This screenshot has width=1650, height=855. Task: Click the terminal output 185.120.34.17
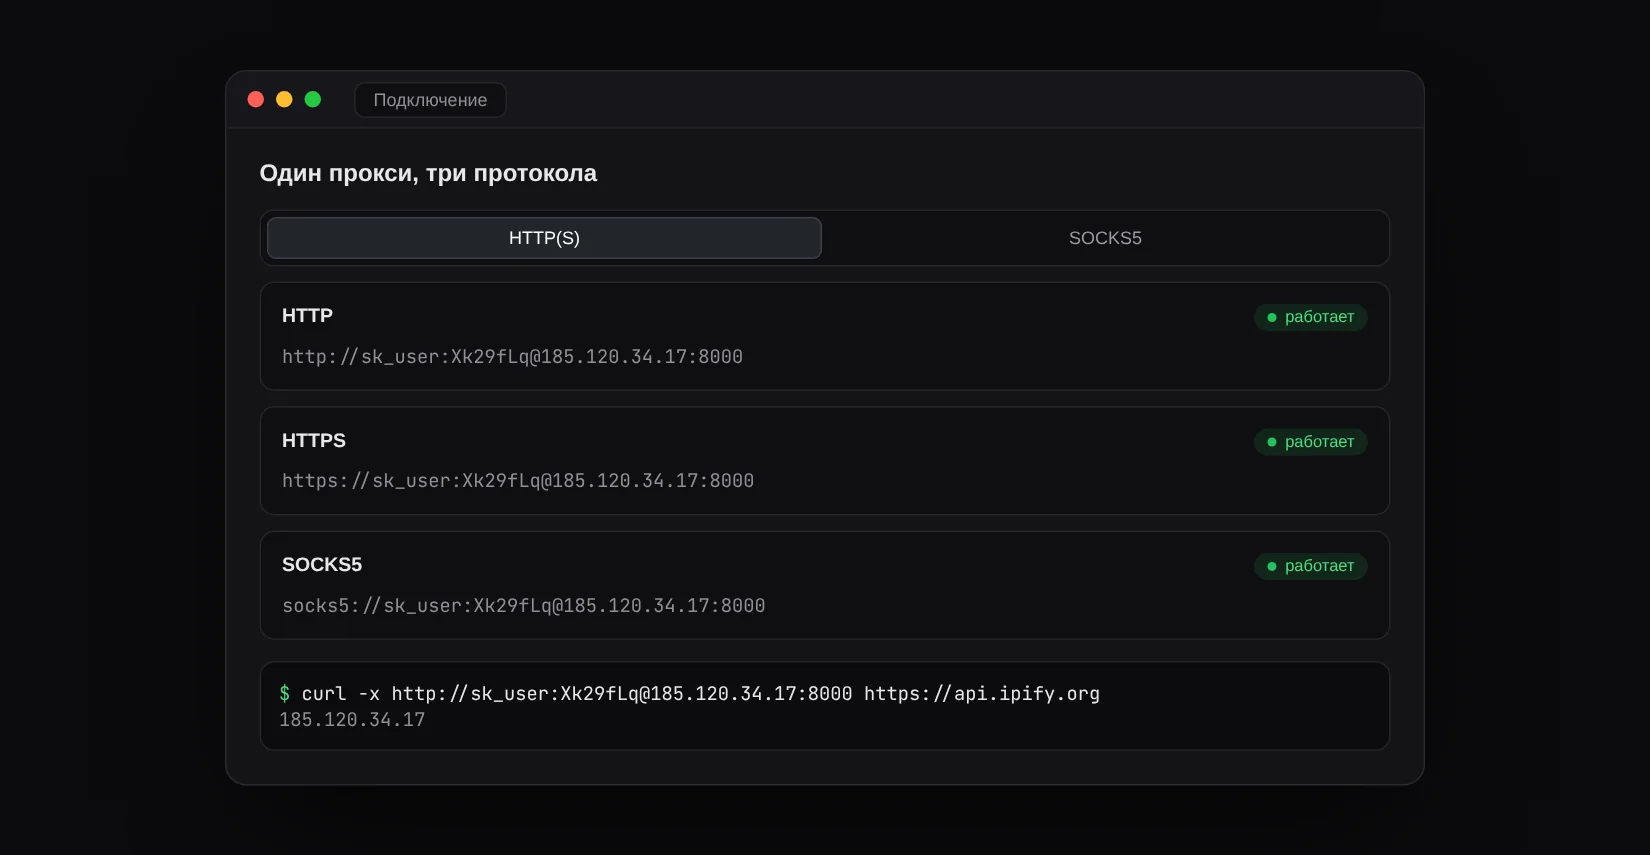(x=352, y=720)
